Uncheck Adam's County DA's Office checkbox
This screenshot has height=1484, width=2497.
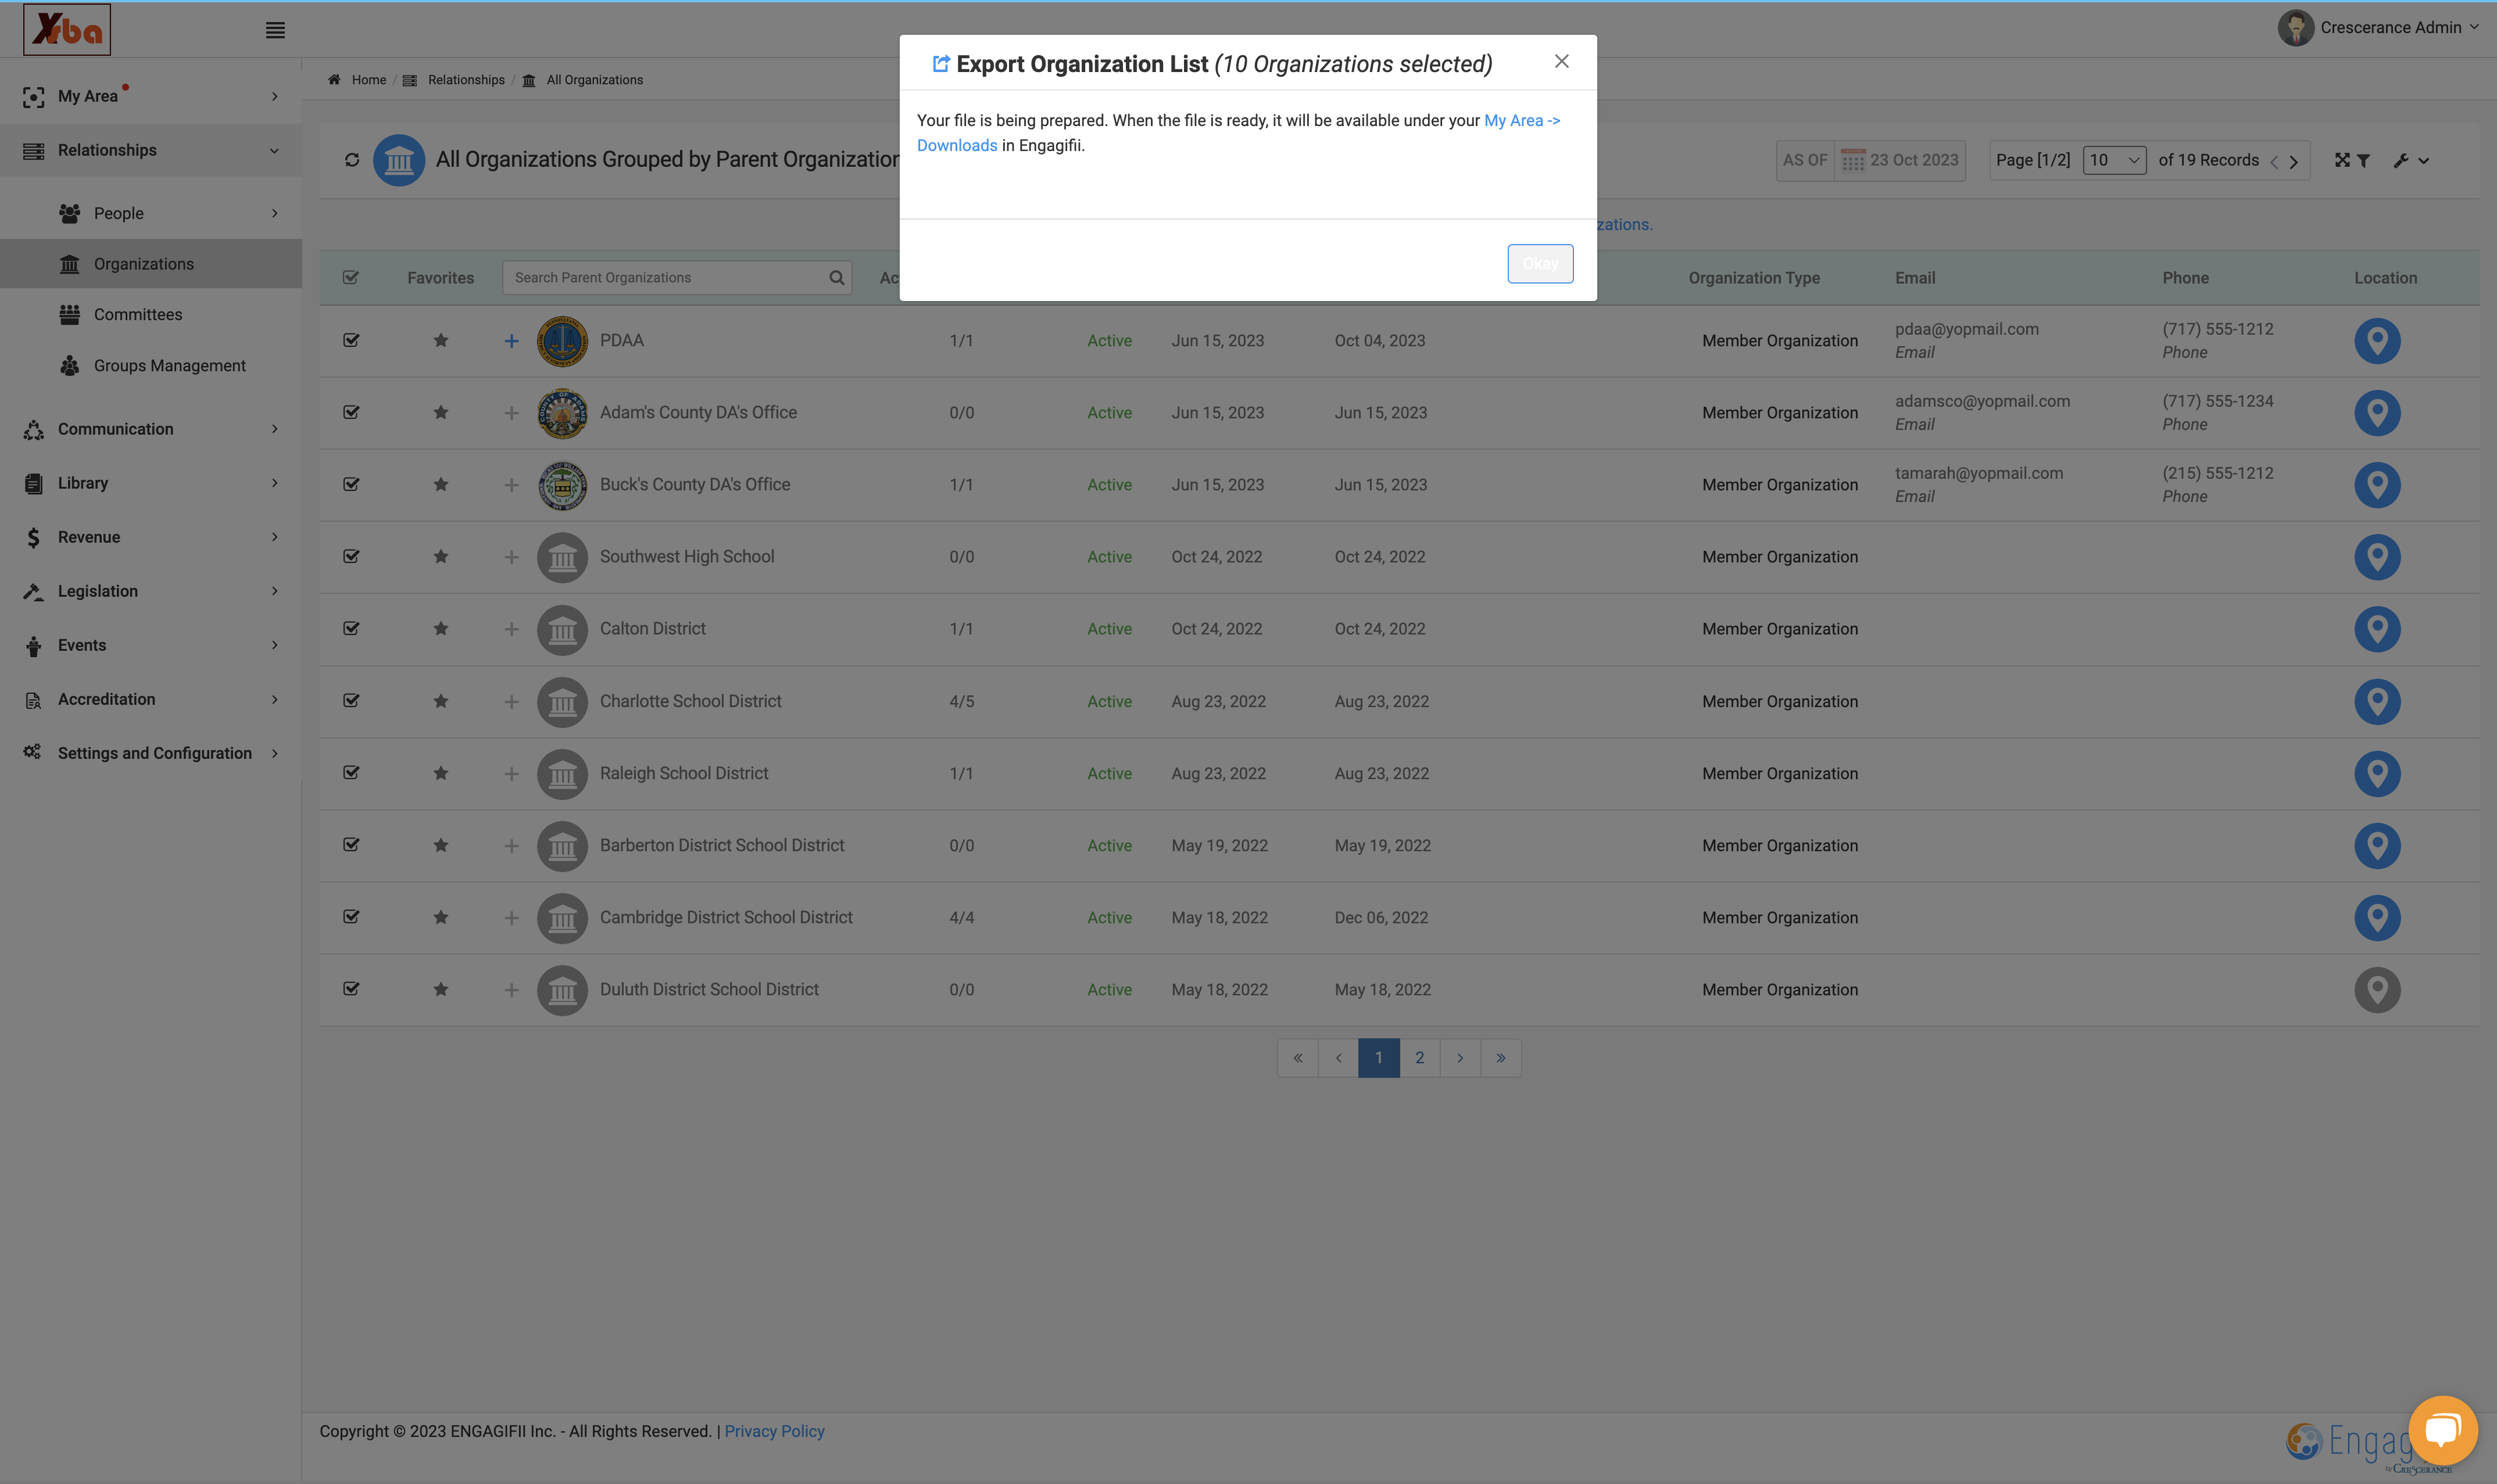[x=351, y=413]
